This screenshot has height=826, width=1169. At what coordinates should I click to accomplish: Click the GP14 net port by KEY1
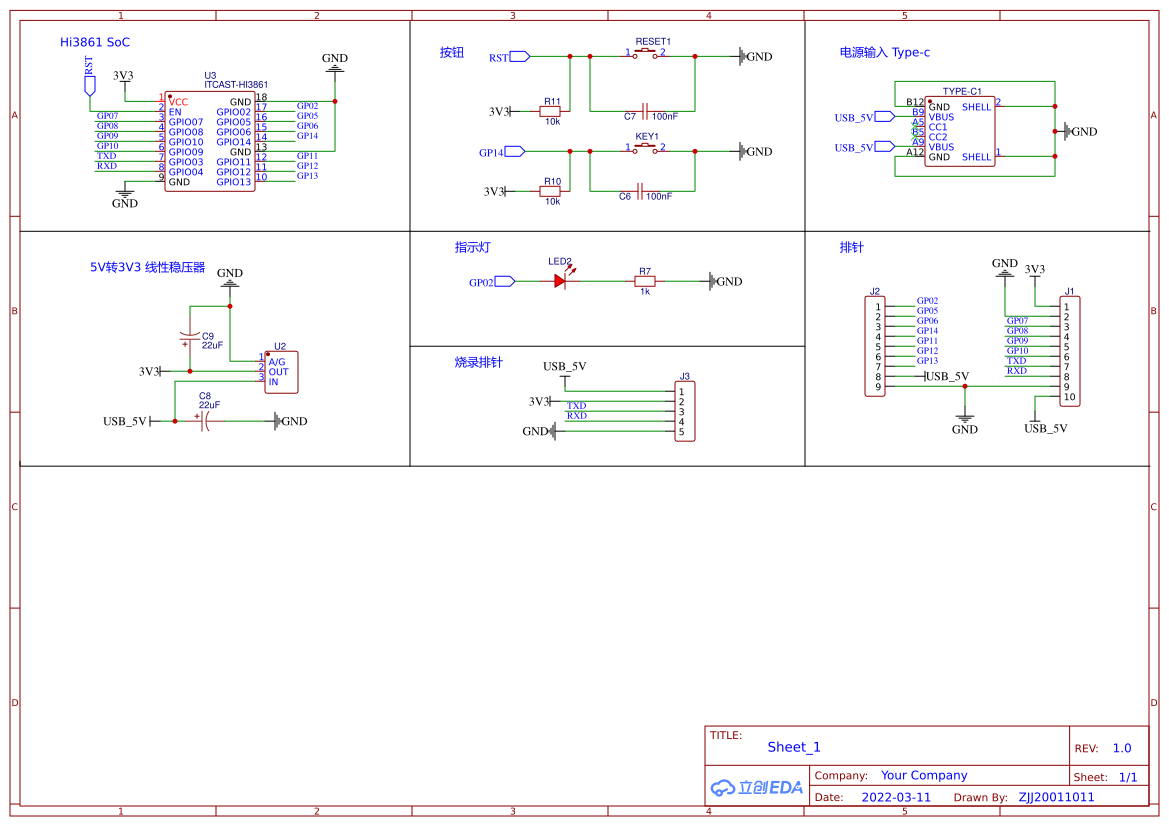point(502,152)
